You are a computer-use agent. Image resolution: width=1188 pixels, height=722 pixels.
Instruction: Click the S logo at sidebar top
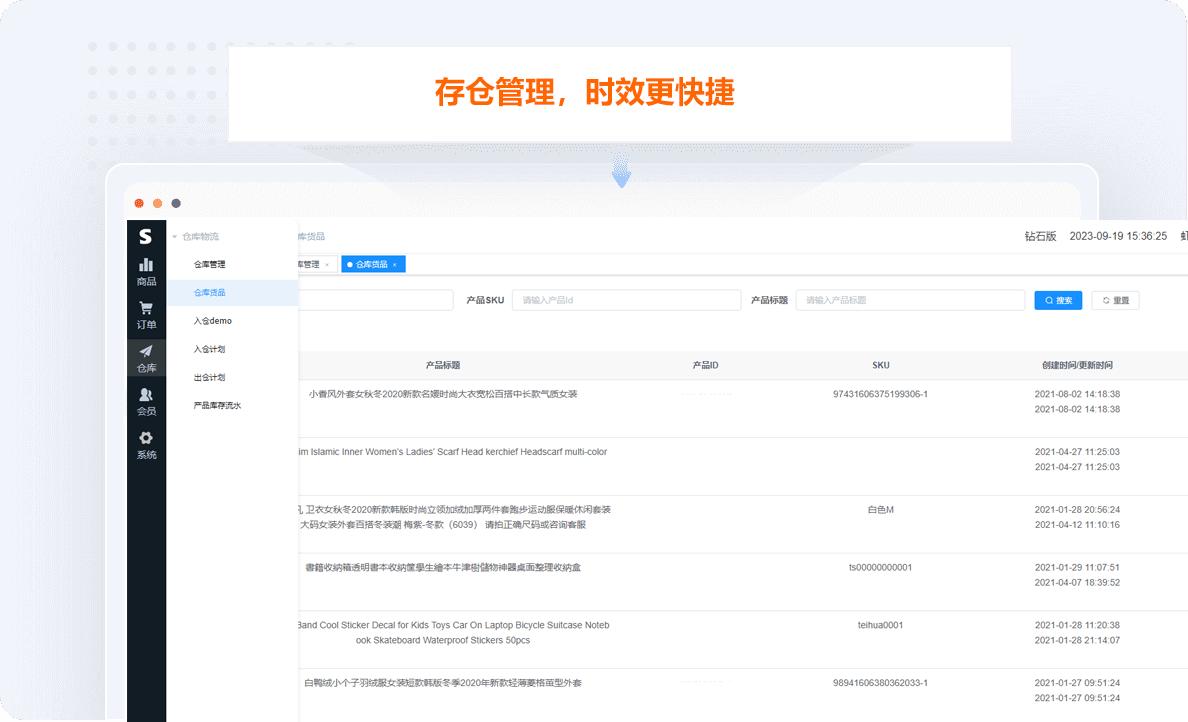[x=146, y=237]
